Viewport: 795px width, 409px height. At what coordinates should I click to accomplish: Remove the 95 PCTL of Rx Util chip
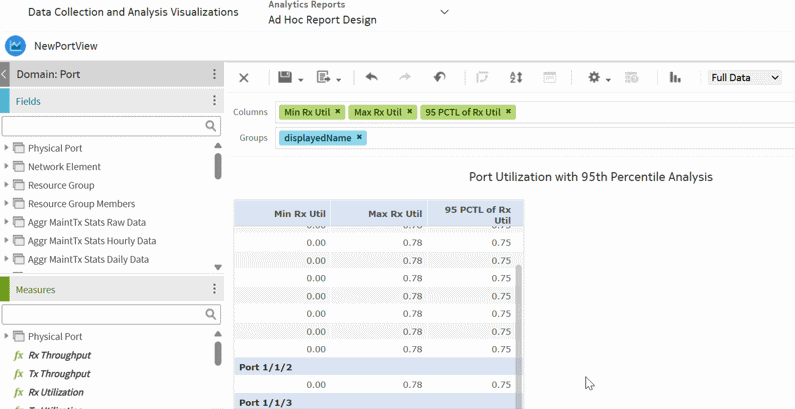508,111
